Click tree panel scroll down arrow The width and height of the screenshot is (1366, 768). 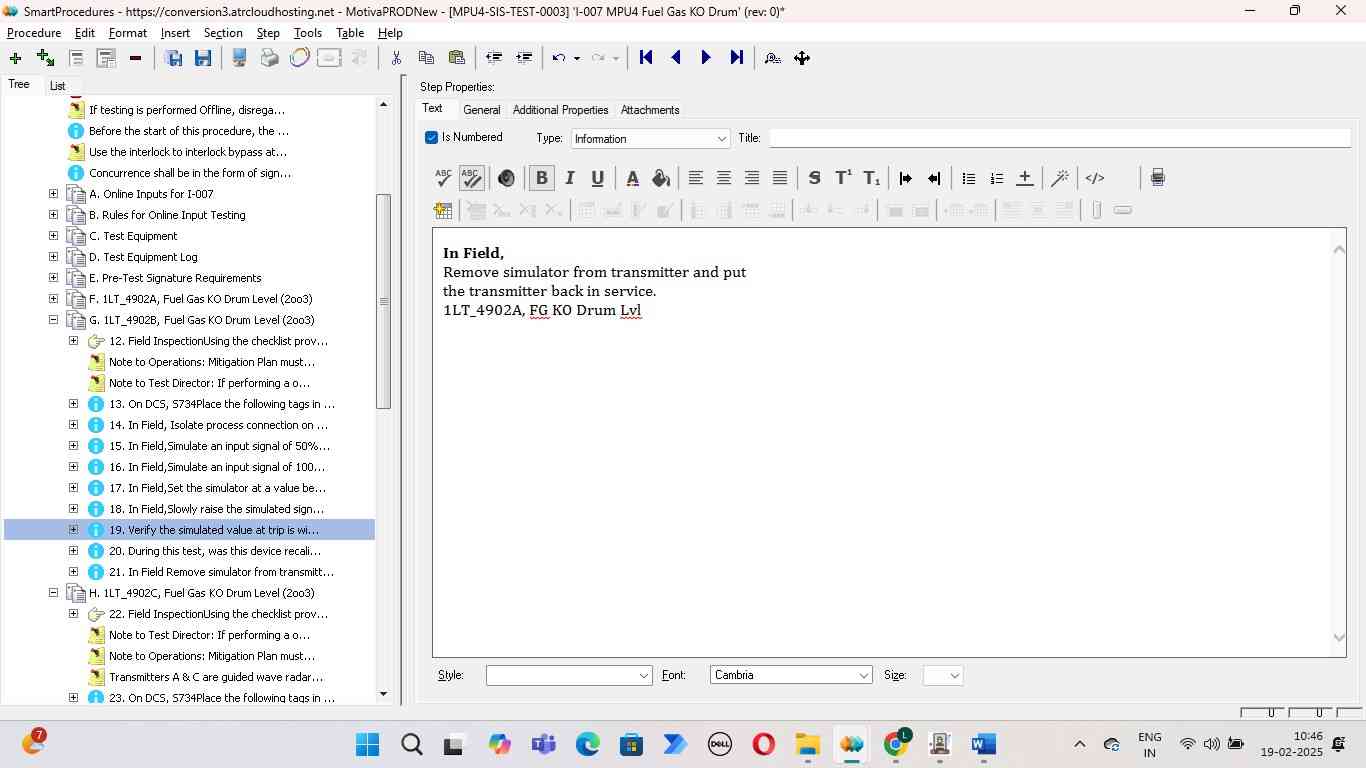click(383, 694)
